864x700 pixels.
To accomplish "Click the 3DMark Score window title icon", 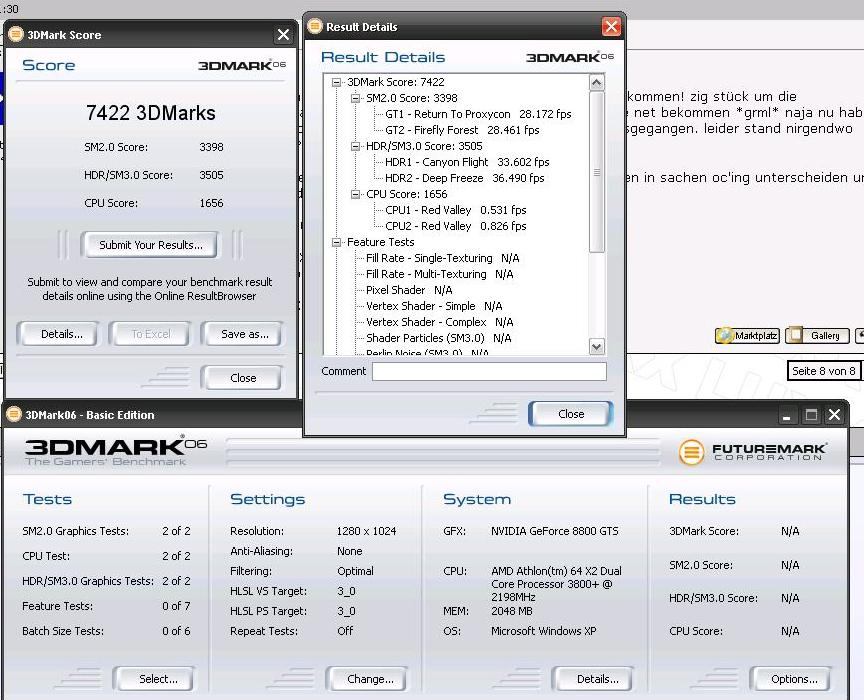I will pos(16,34).
